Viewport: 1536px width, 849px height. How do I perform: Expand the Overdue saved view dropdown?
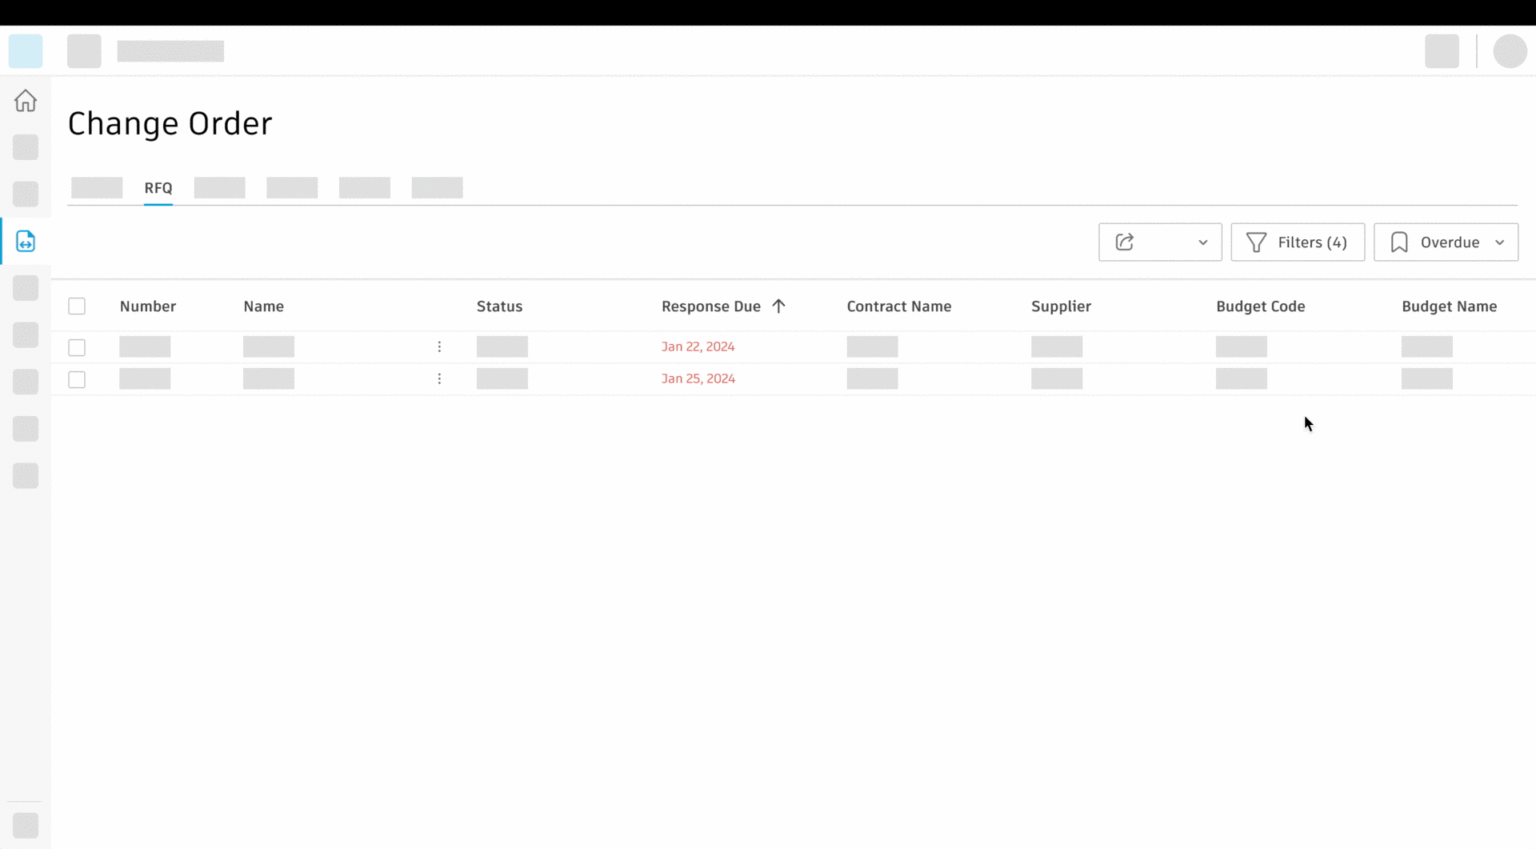[x=1446, y=242]
